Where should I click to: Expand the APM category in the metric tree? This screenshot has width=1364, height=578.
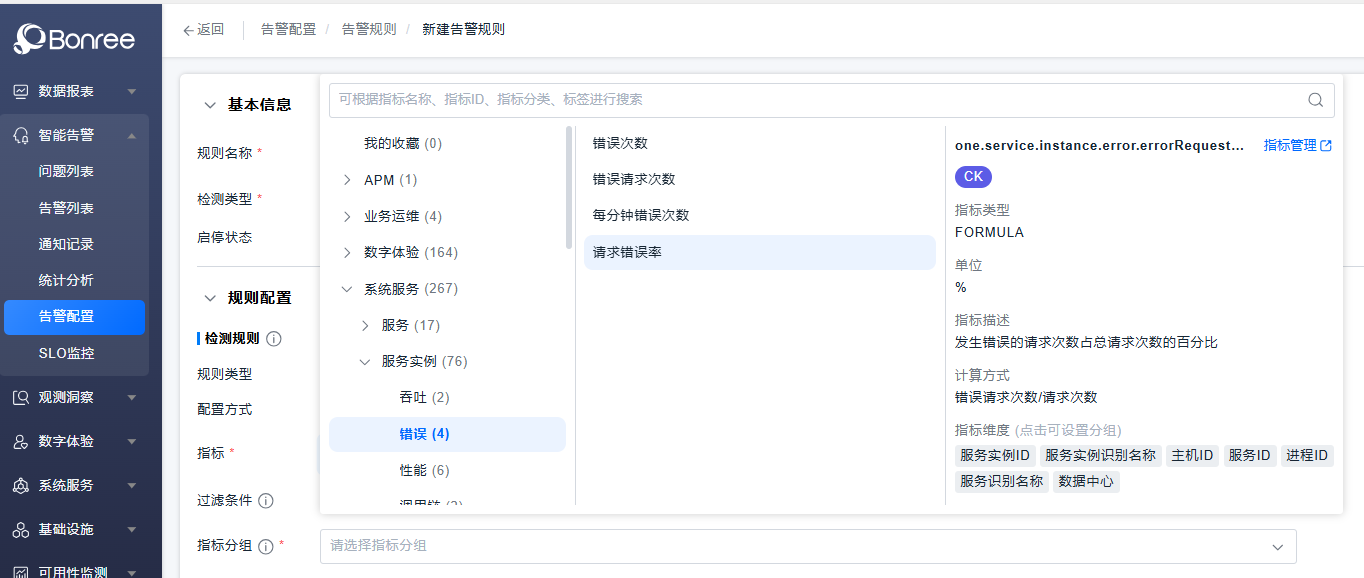tap(345, 178)
